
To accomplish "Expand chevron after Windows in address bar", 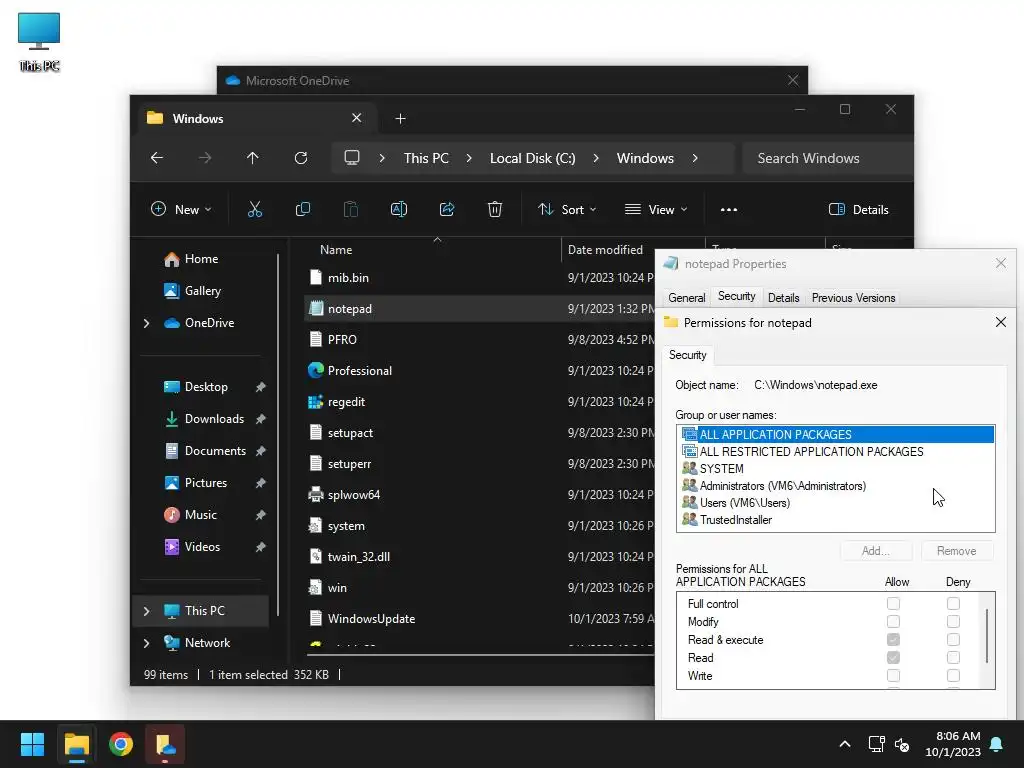I will coord(695,158).
